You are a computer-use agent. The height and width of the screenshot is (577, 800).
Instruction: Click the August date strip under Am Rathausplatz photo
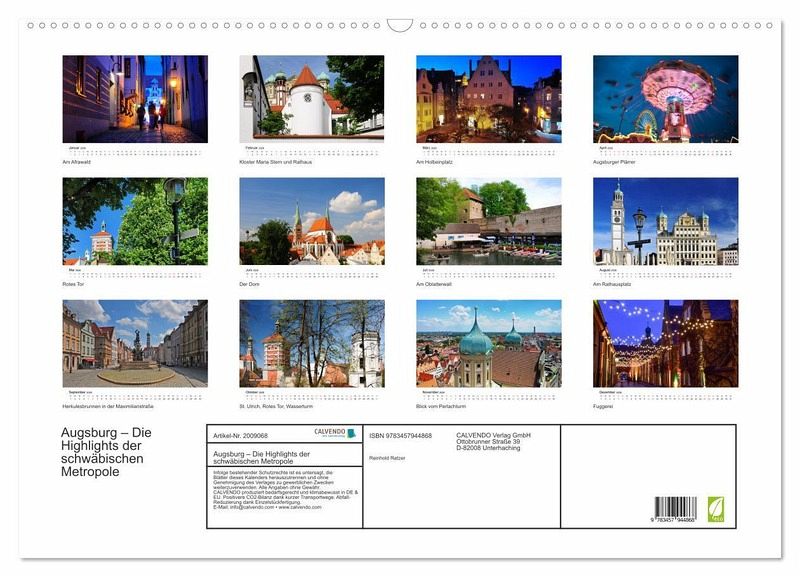click(x=666, y=273)
